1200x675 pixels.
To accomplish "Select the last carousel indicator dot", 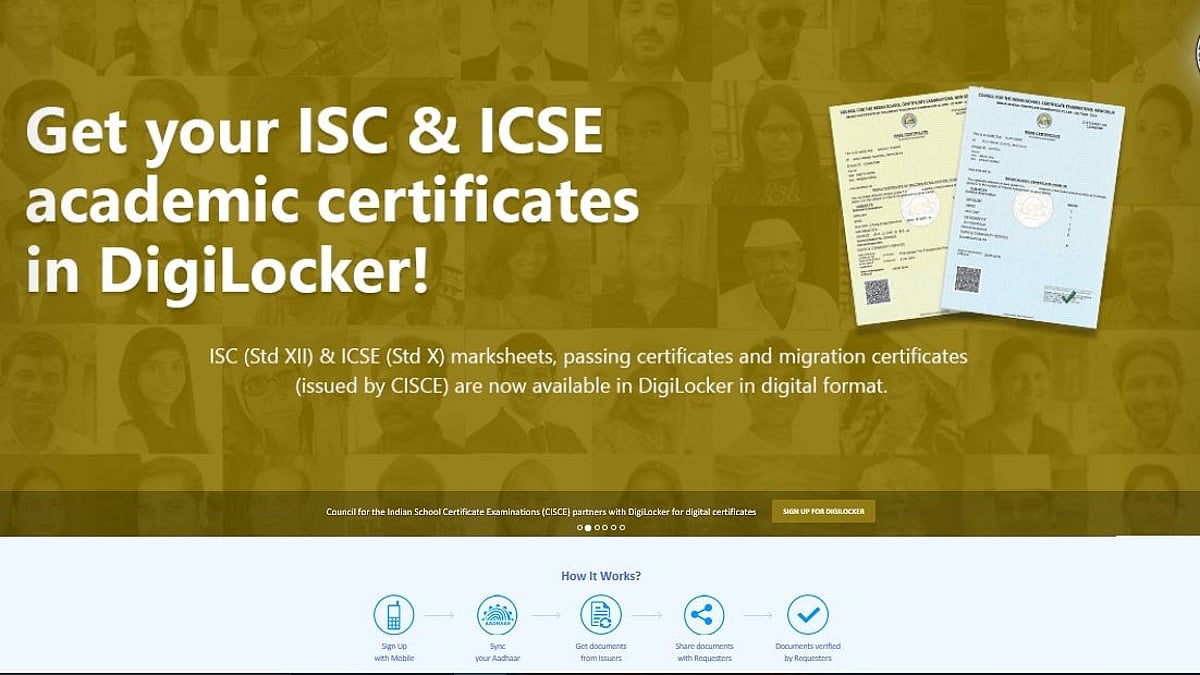I will pyautogui.click(x=622, y=528).
